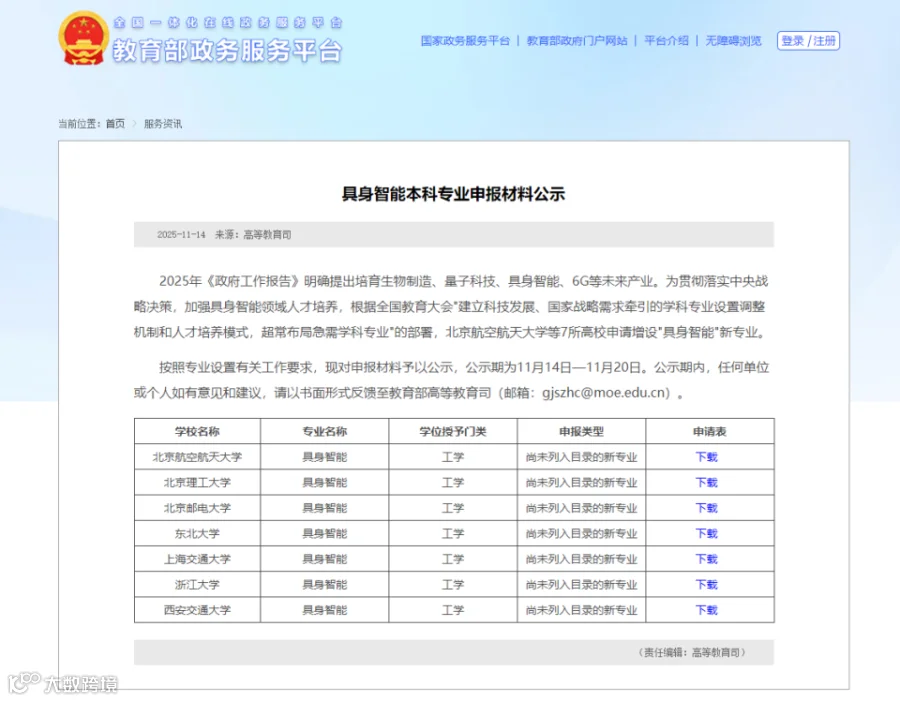Download 上海交通大学 application form
The width and height of the screenshot is (900, 701).
point(707,559)
